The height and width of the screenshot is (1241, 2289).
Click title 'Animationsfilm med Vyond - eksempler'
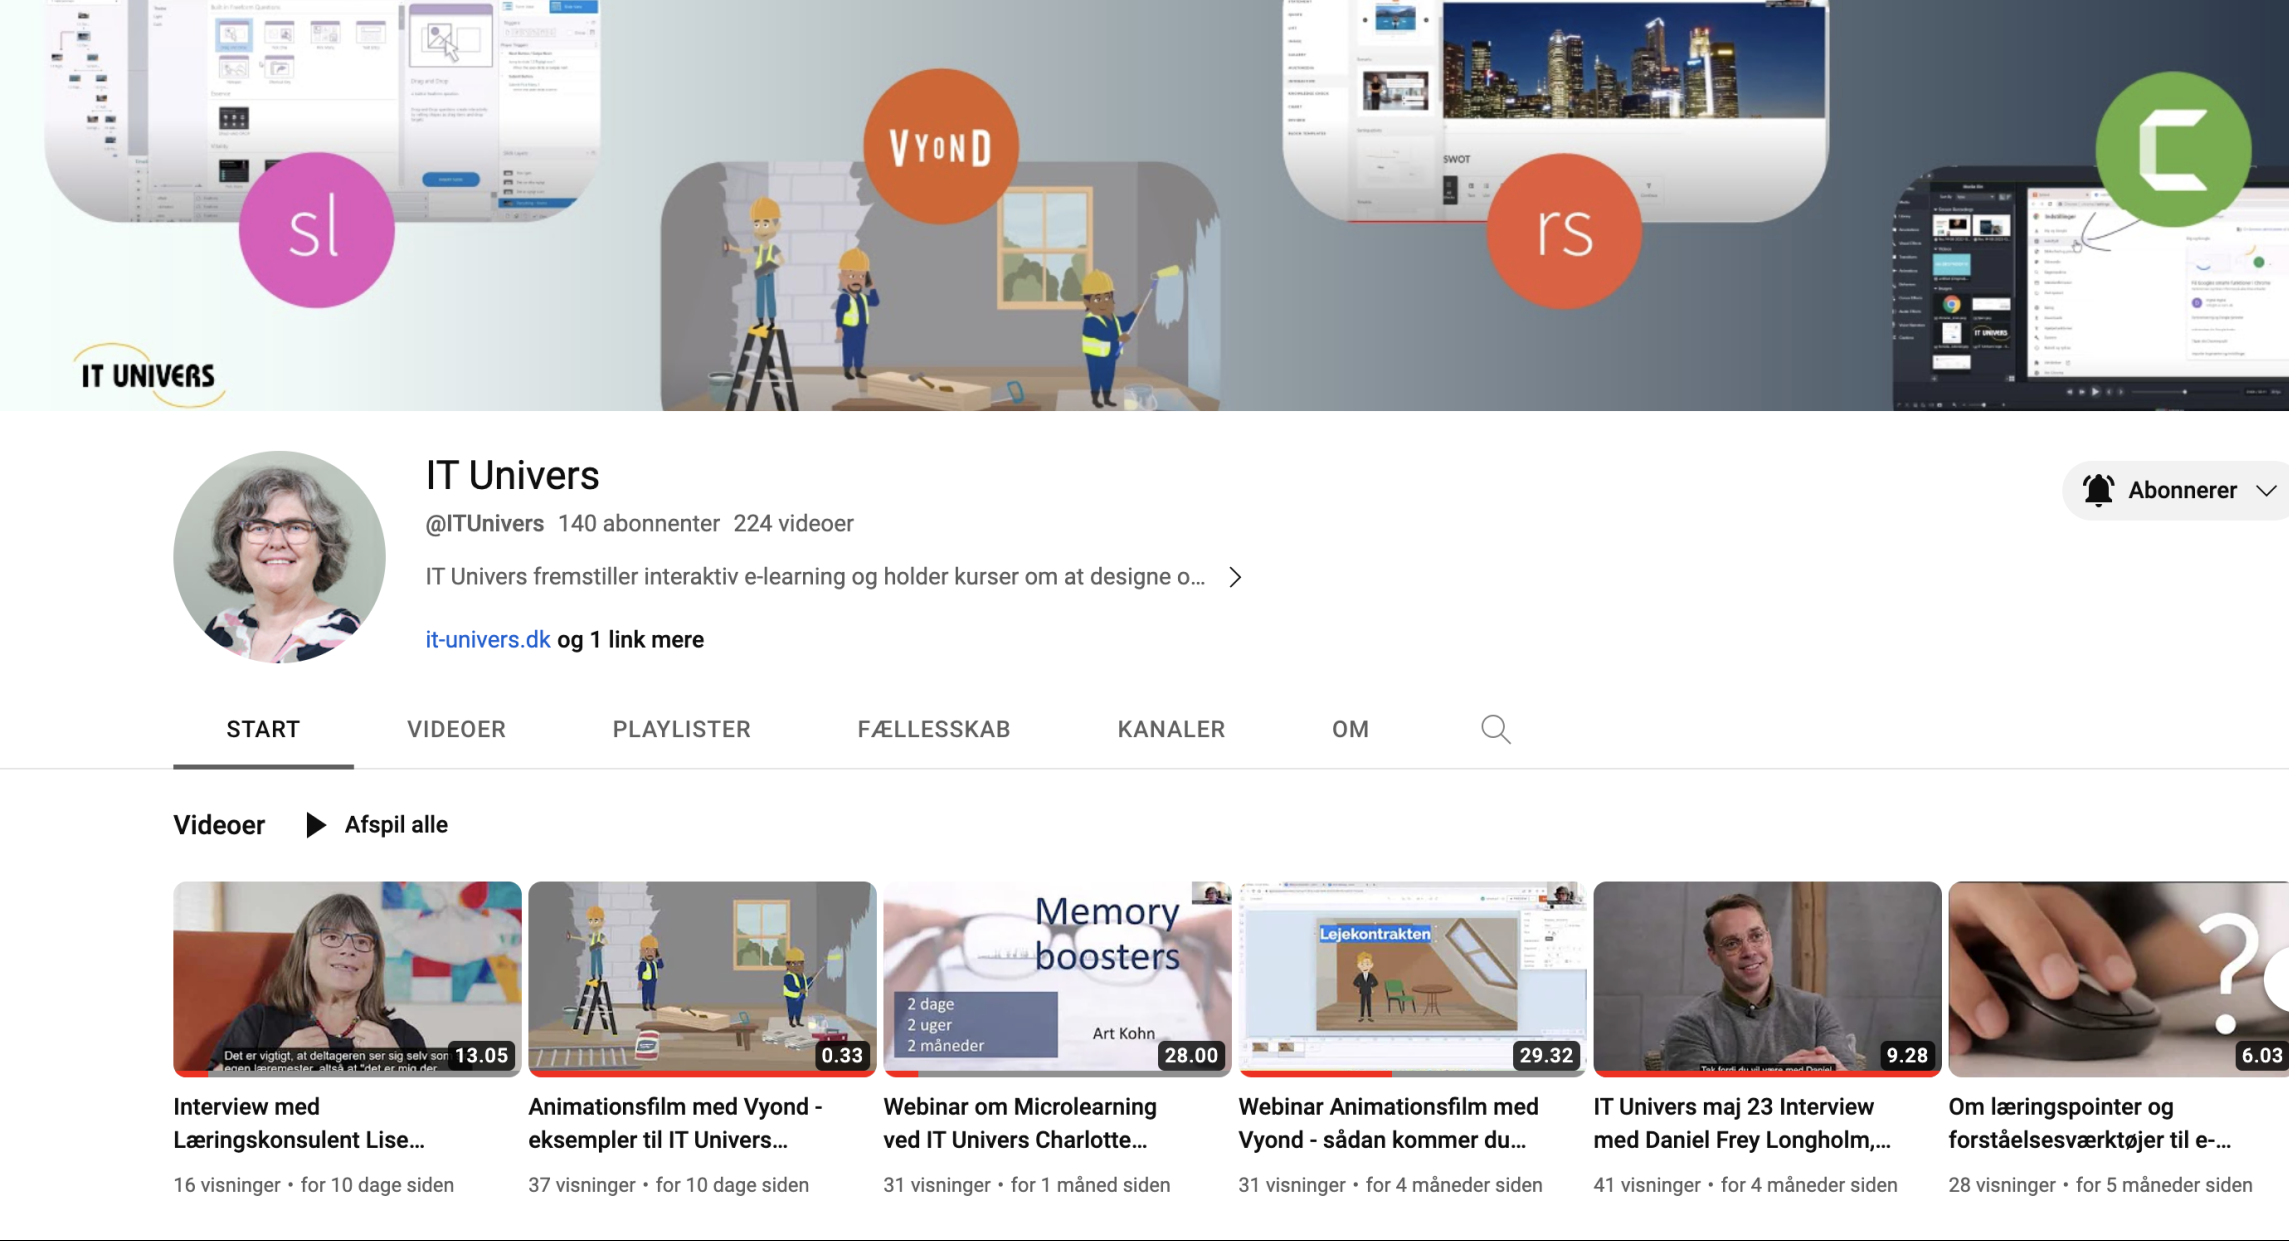(x=675, y=1123)
